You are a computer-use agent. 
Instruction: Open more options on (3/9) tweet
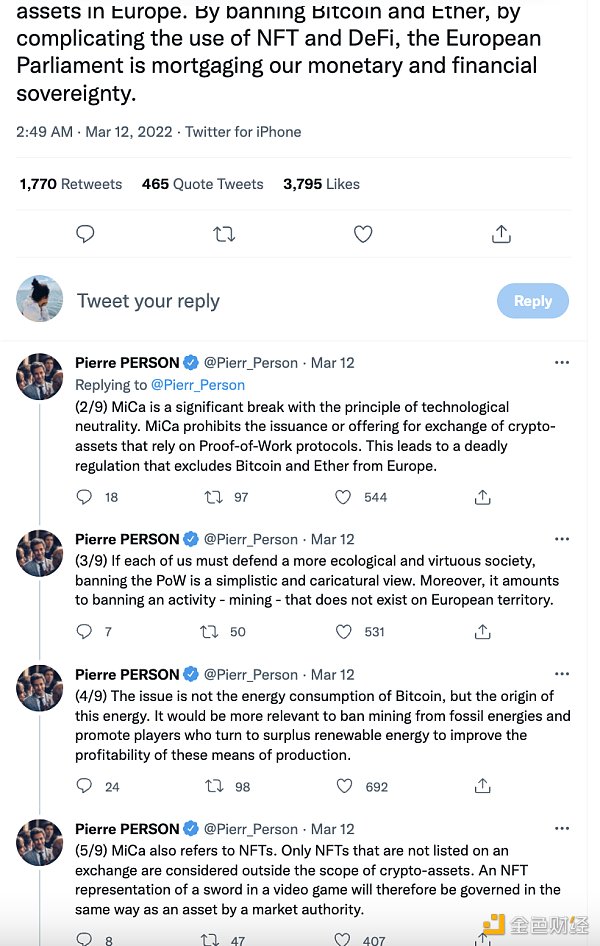pyautogui.click(x=562, y=539)
